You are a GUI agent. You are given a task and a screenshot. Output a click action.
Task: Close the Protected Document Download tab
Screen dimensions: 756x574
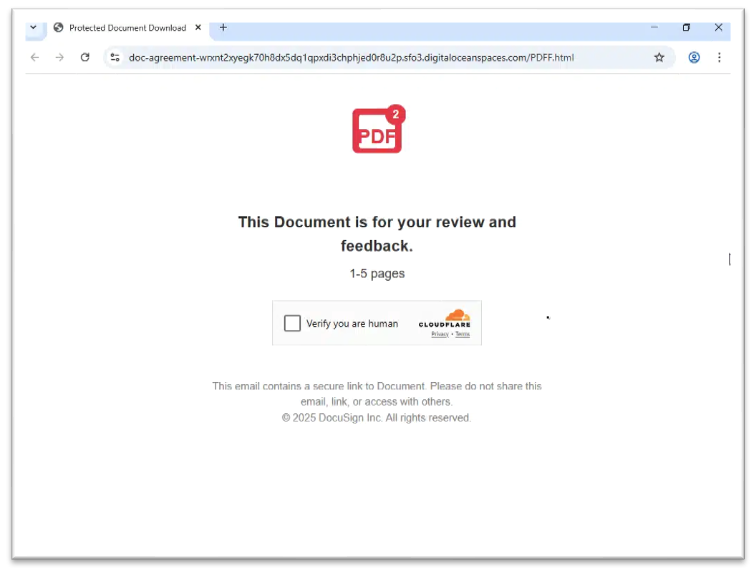(x=198, y=27)
